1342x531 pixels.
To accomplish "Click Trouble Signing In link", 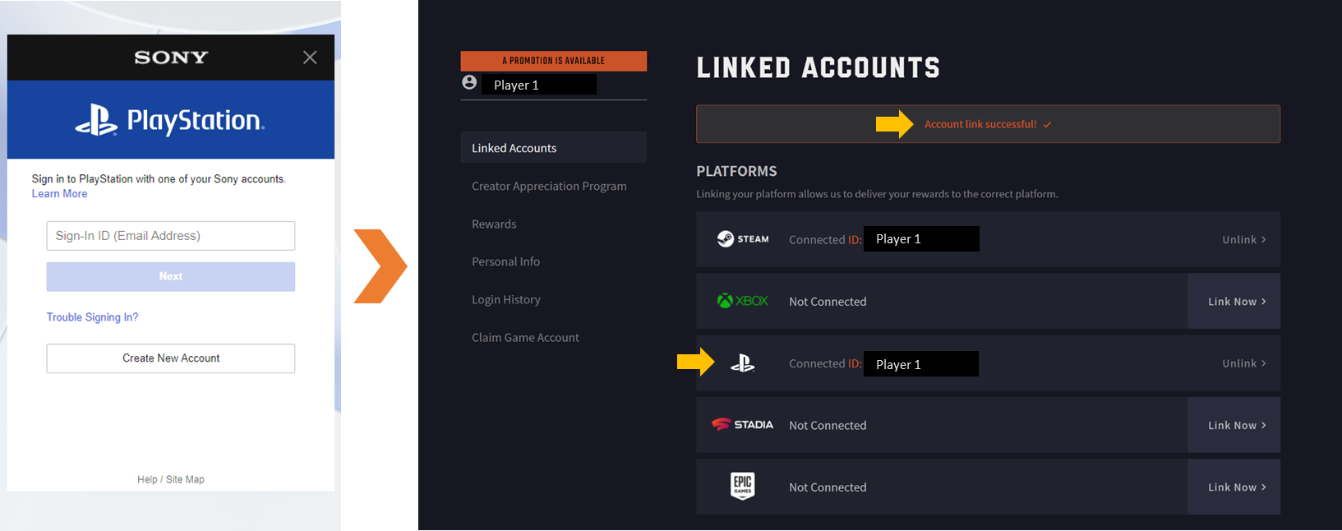I will click(92, 317).
